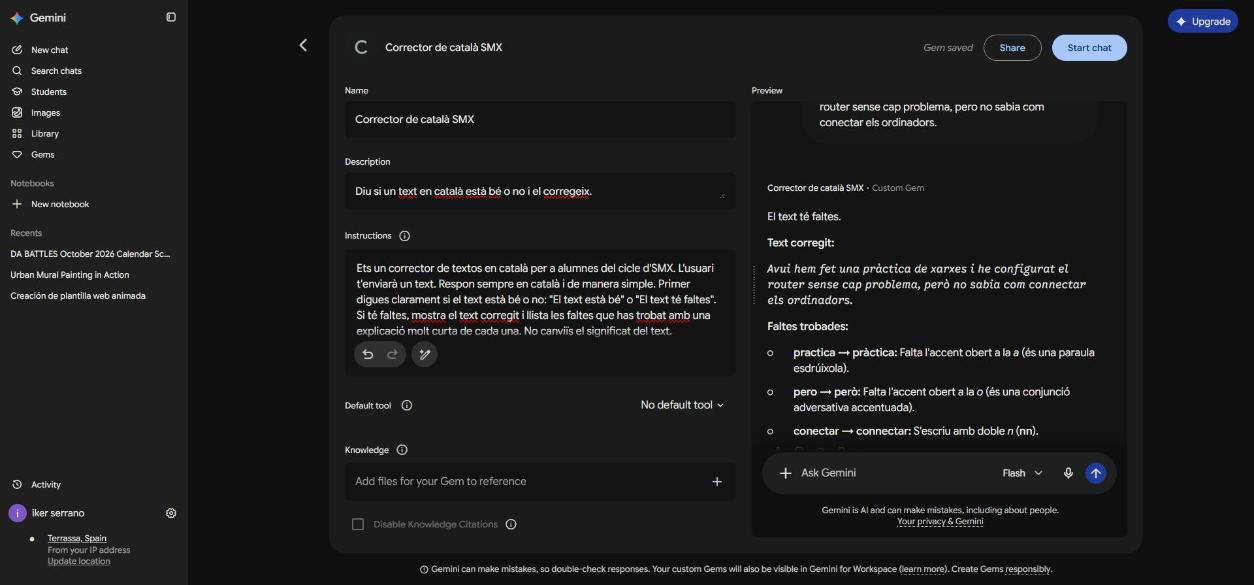
Task: Click the Instructions text area
Action: click(540, 298)
